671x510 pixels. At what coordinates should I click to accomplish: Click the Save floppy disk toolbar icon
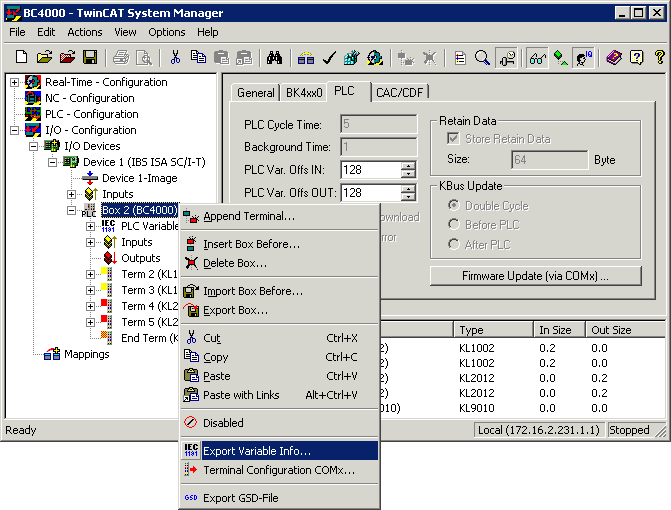[x=90, y=57]
